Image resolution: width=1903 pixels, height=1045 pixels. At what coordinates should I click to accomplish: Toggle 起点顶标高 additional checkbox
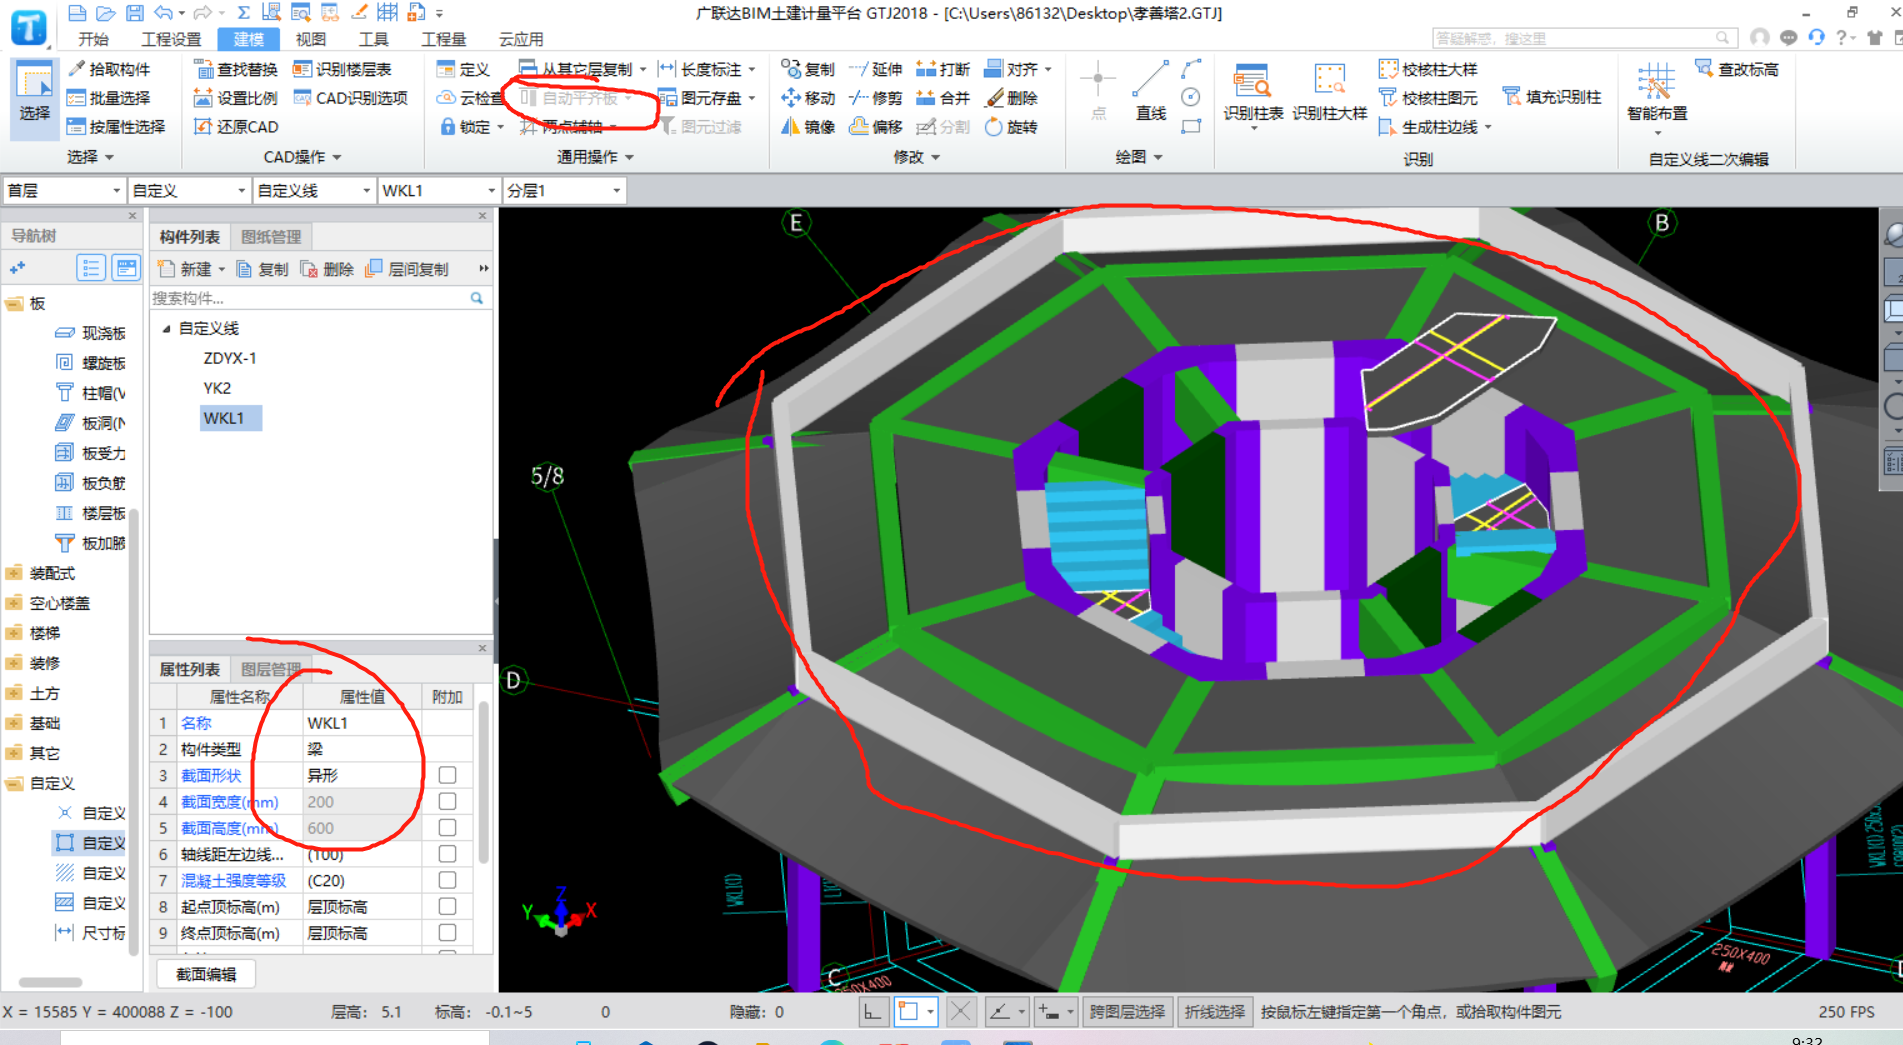pyautogui.click(x=447, y=906)
